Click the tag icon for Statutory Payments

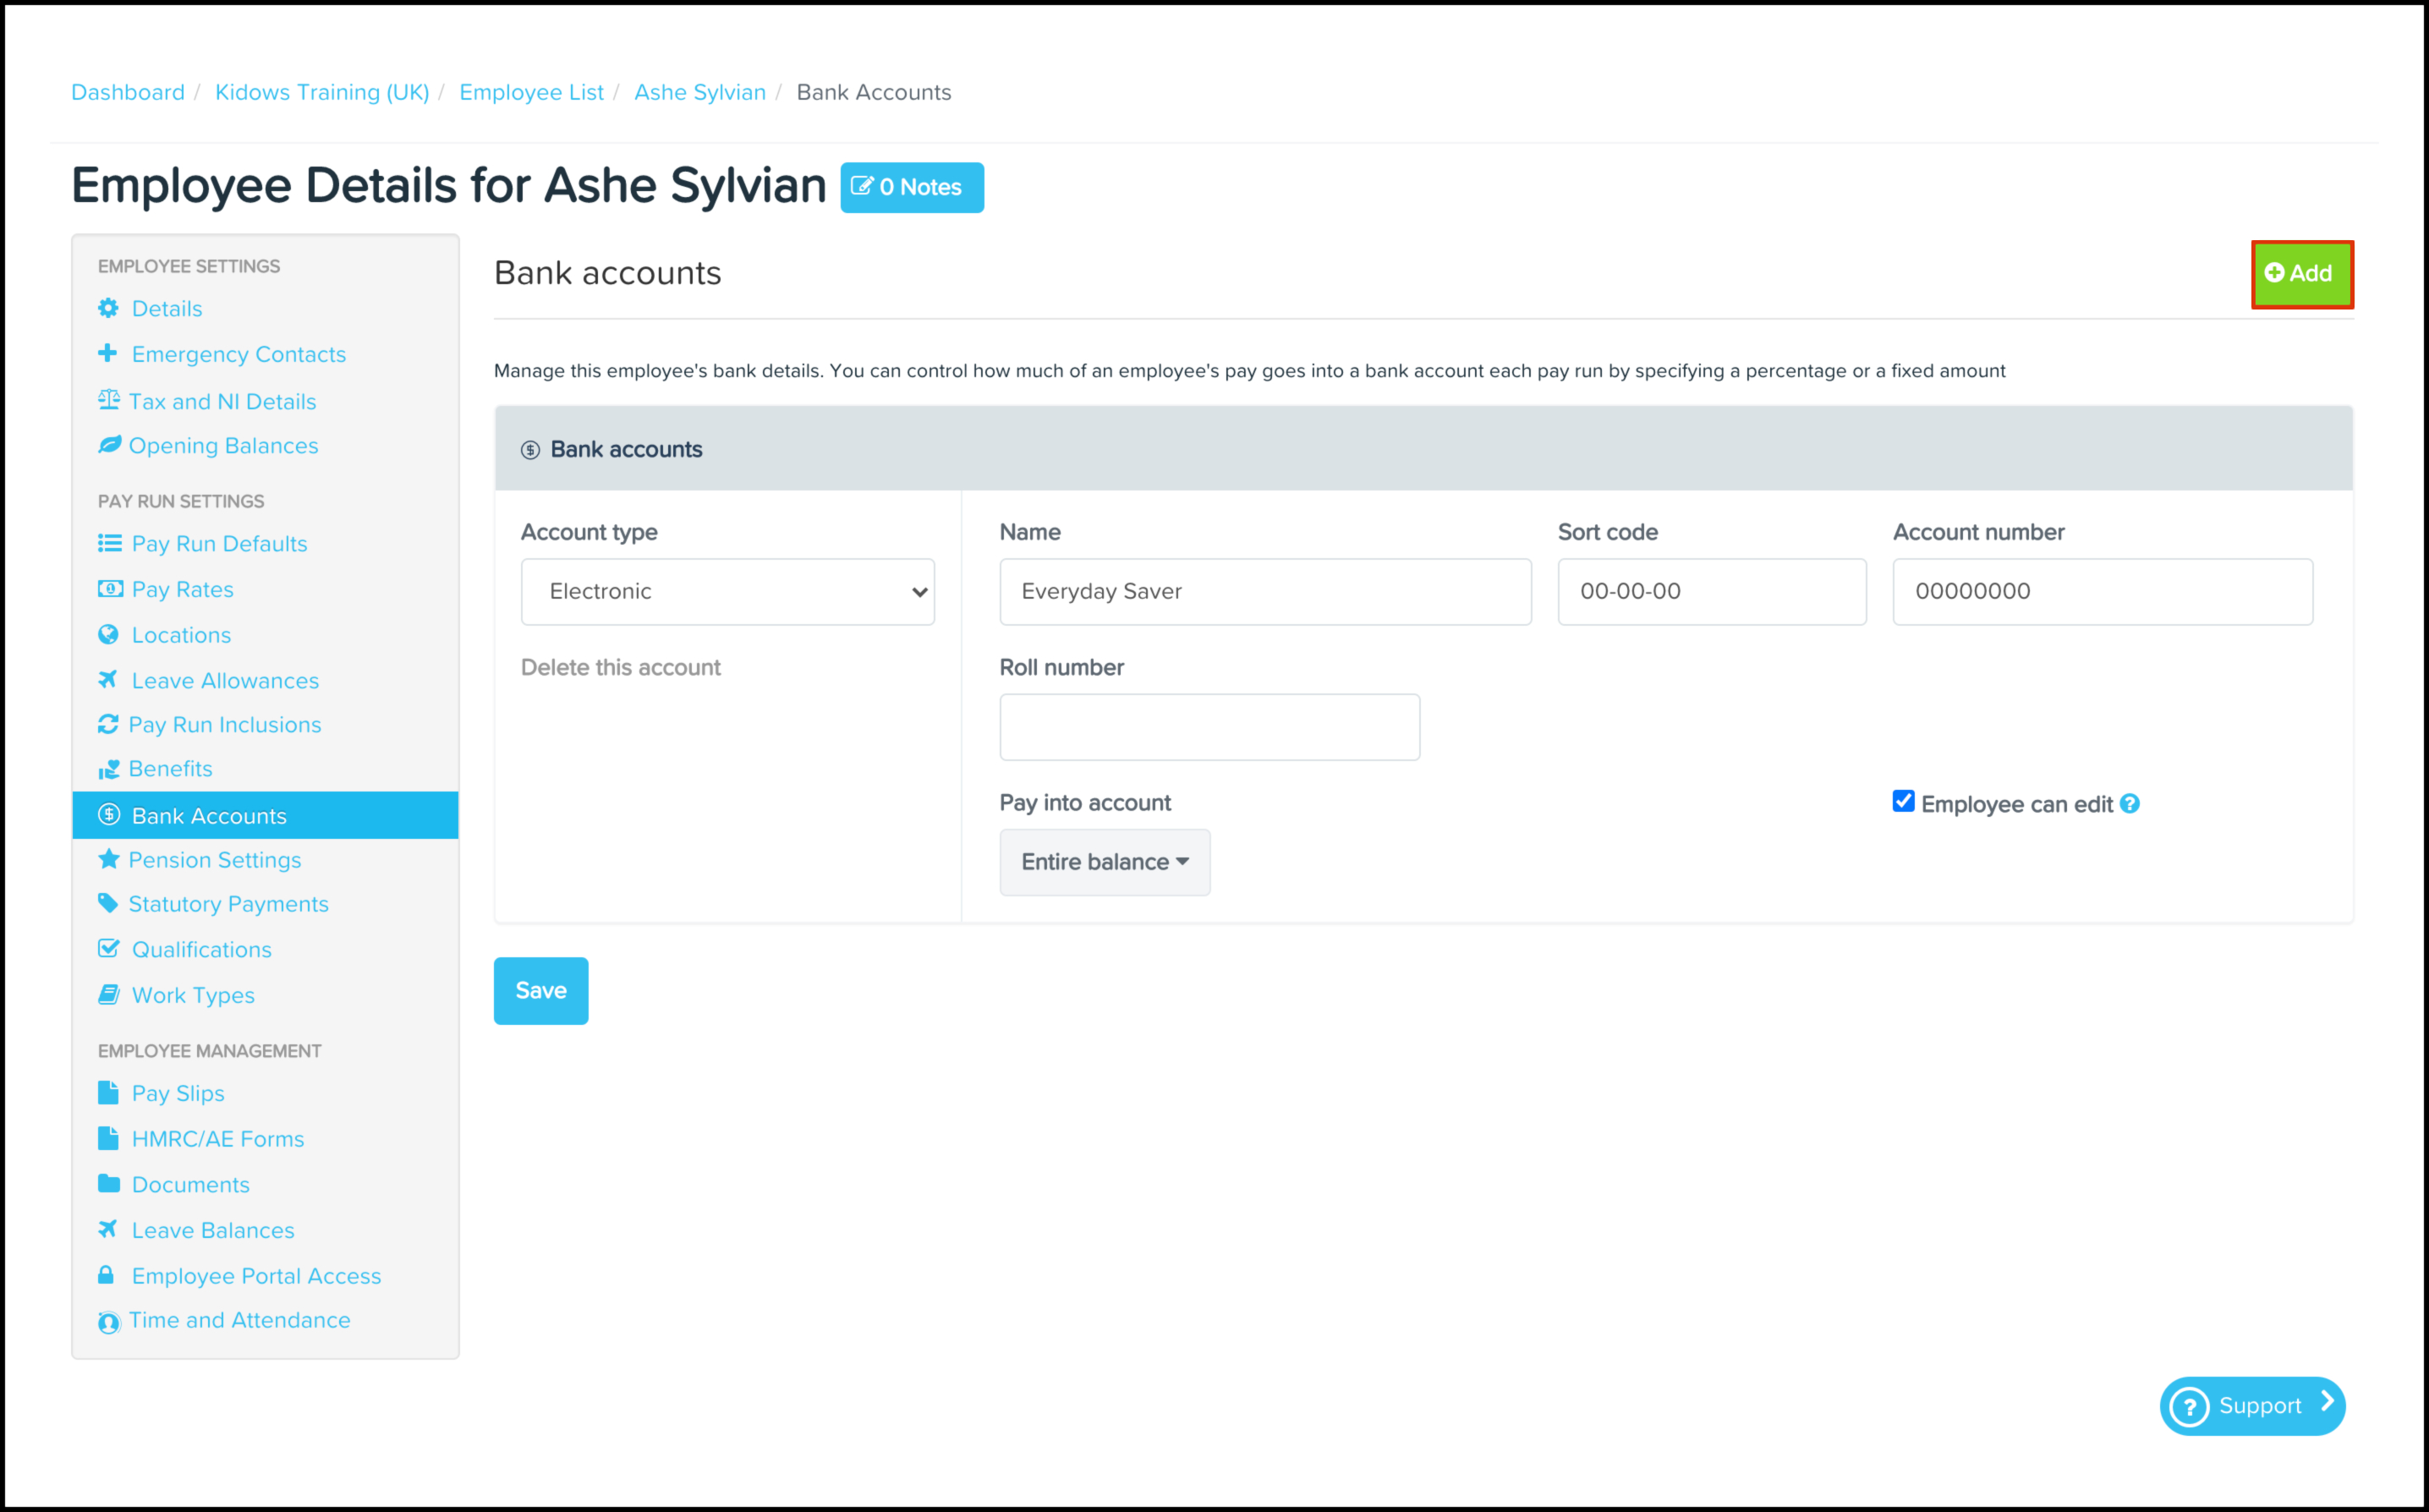pos(108,903)
